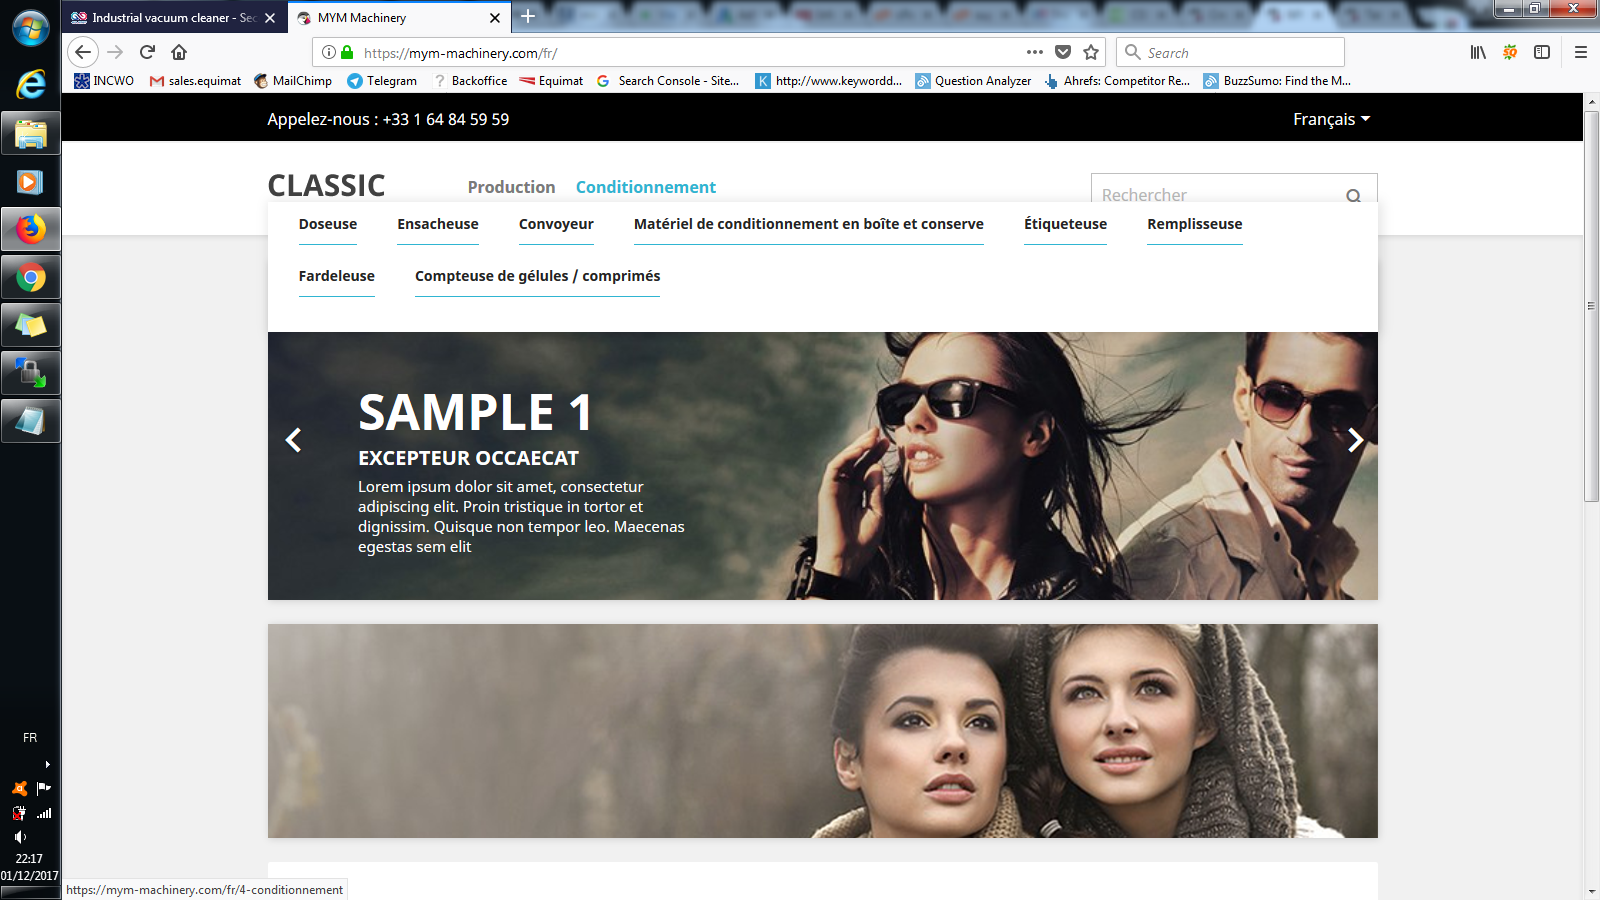The height and width of the screenshot is (900, 1600).
Task: Click the second banner image with two women
Action: coord(822,731)
